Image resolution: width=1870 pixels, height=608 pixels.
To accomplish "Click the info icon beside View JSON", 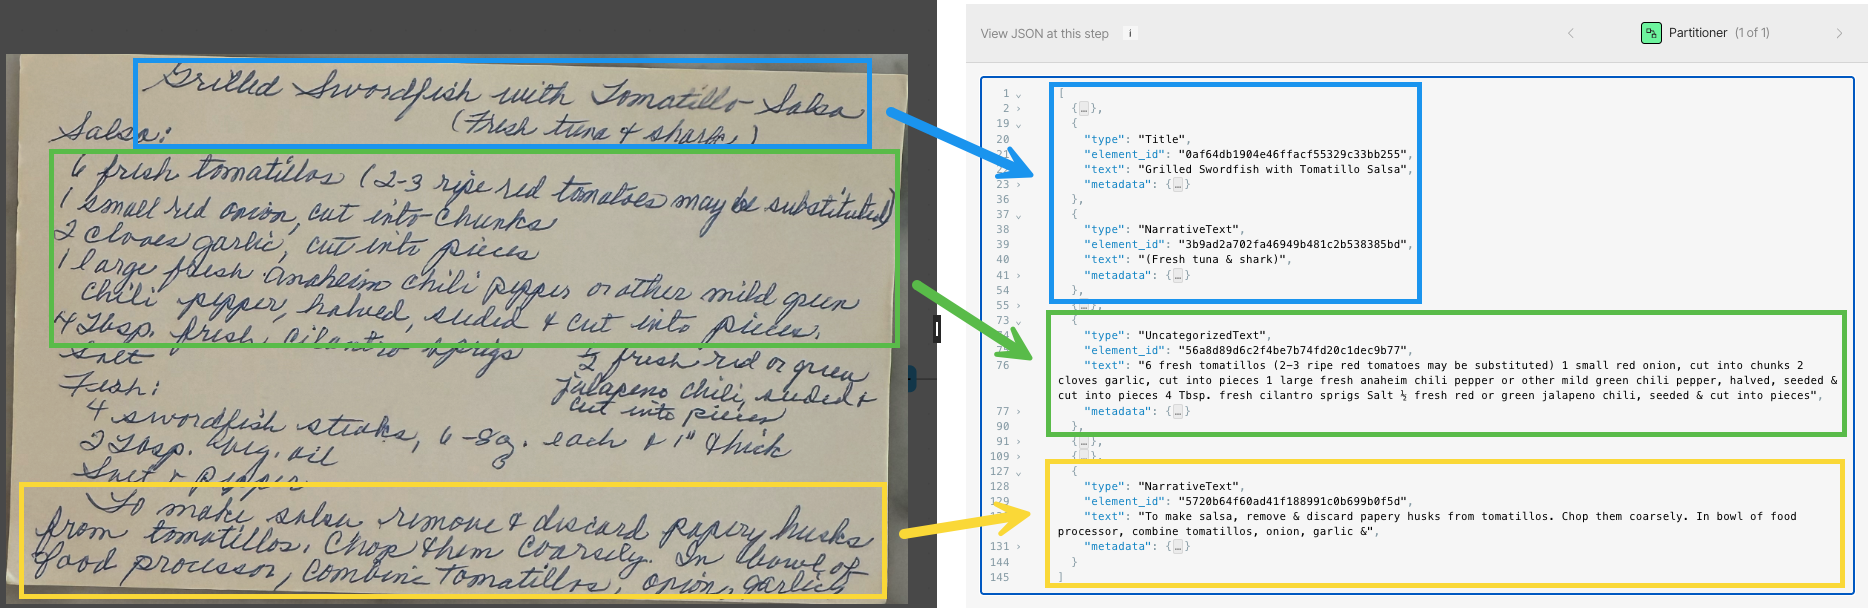I will 1131,33.
